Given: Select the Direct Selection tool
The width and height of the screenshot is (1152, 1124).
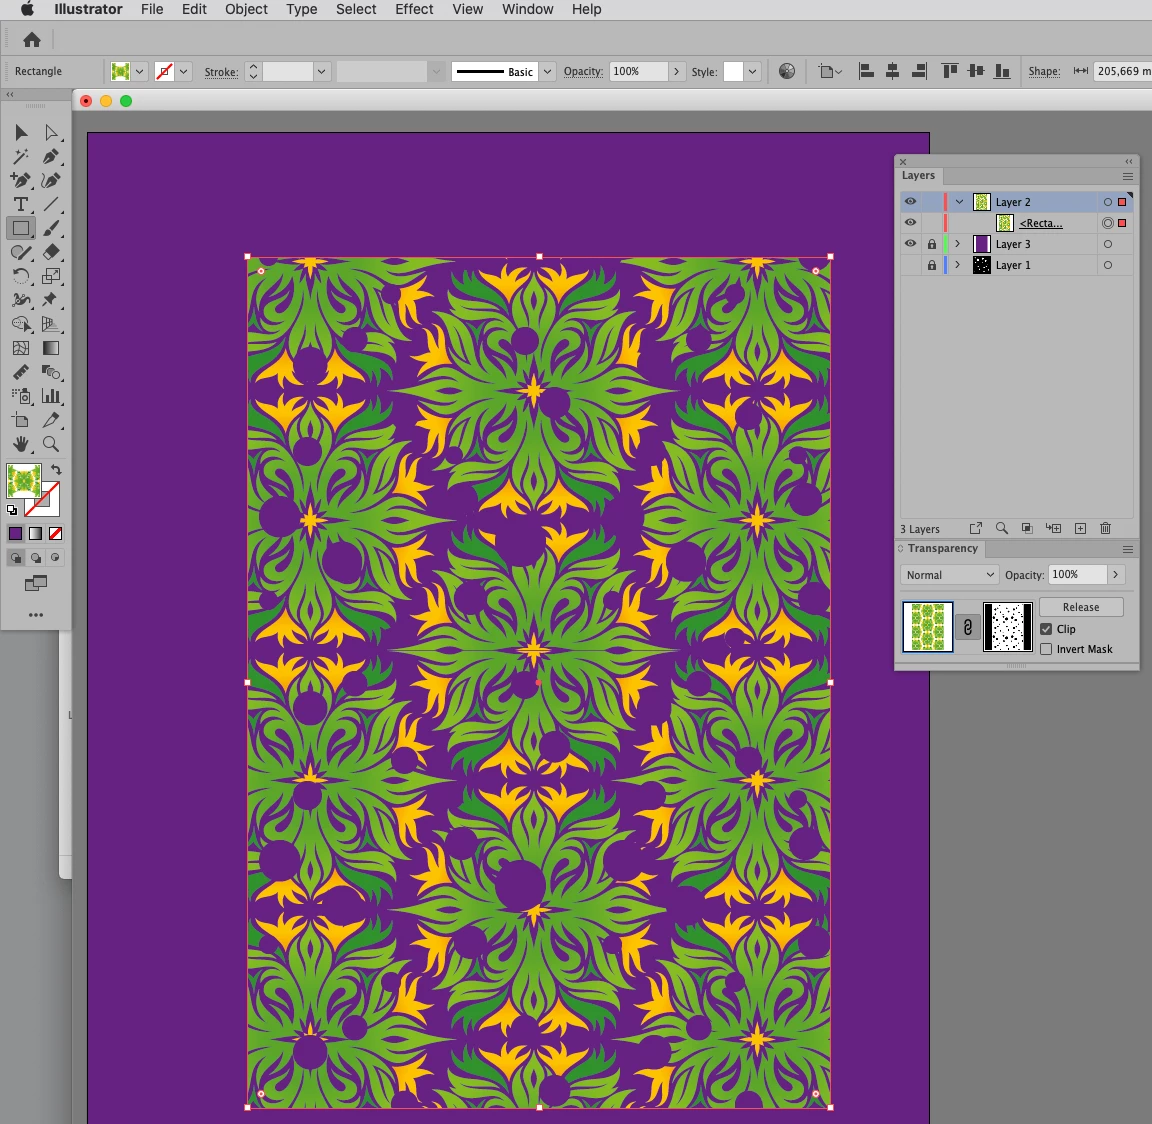Looking at the screenshot, I should click(51, 132).
